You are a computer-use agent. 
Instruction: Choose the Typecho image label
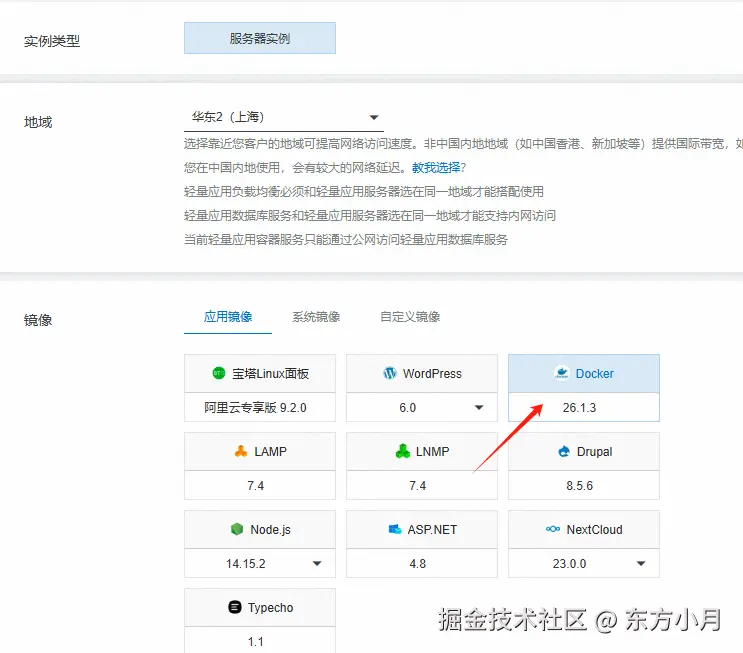271,608
